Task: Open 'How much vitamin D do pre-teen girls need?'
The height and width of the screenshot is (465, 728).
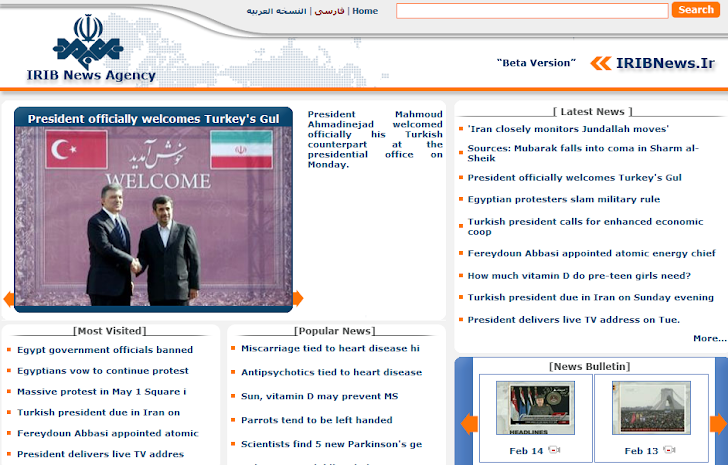Action: (579, 276)
